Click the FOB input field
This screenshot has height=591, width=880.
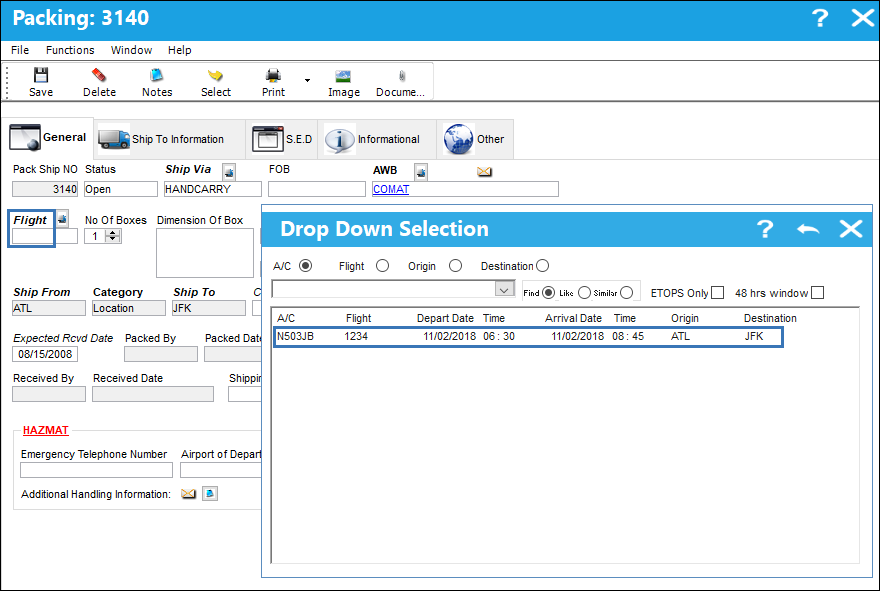tap(317, 189)
